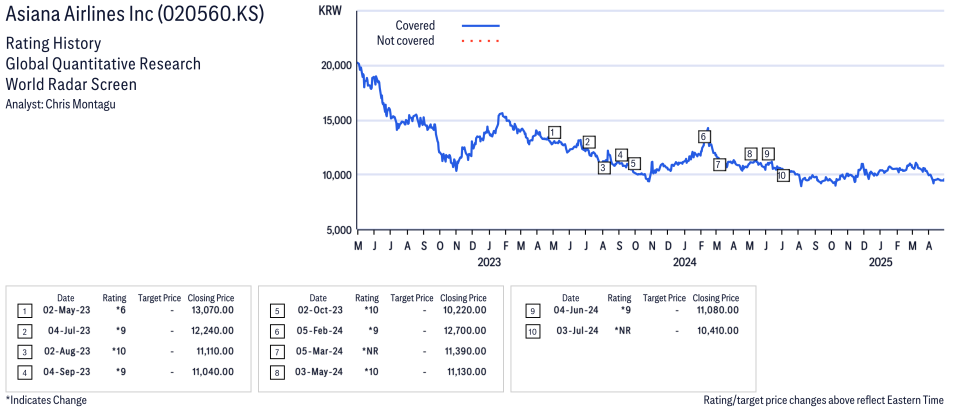Screen dimensions: 955x407
Task: Click the 20,000 y-axis value
Action: coord(336,65)
